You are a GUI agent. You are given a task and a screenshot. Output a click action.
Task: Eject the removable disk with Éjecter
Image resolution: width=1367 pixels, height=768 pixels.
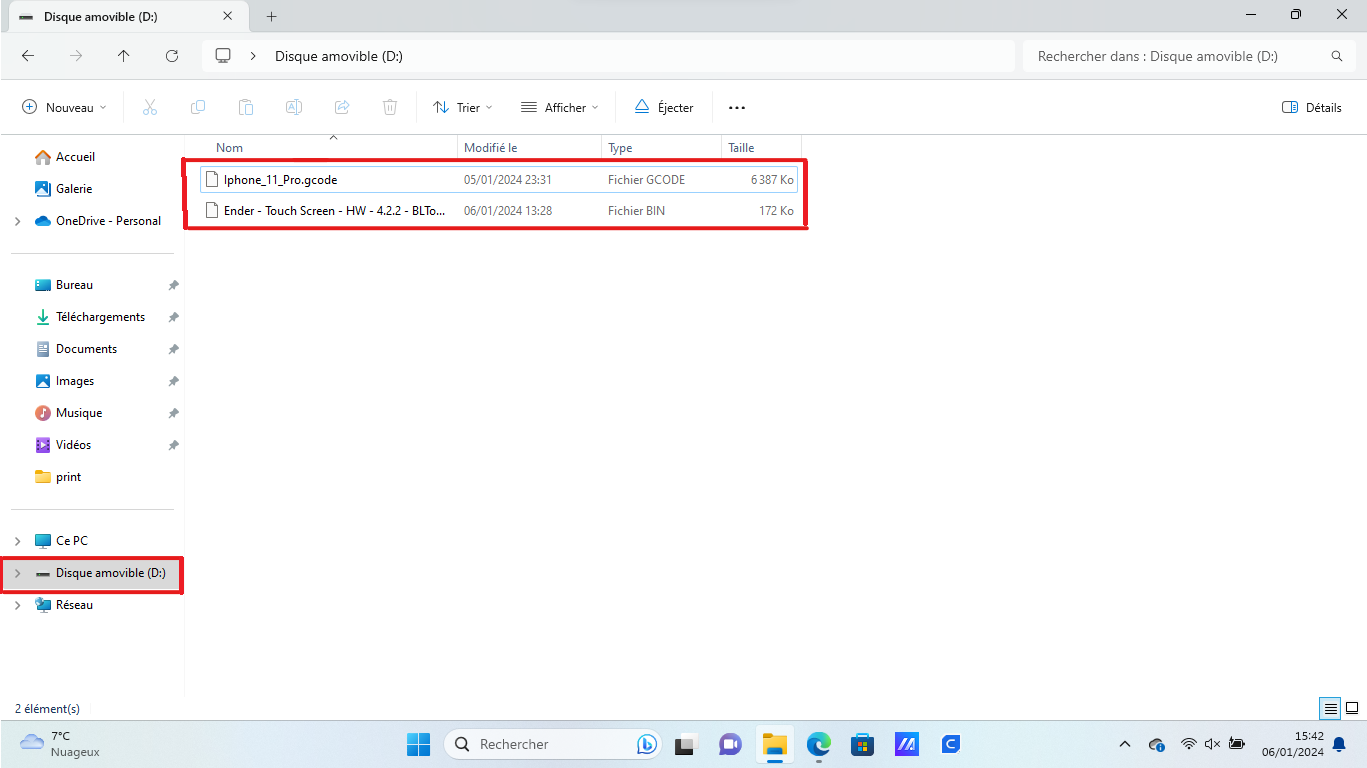pyautogui.click(x=663, y=107)
